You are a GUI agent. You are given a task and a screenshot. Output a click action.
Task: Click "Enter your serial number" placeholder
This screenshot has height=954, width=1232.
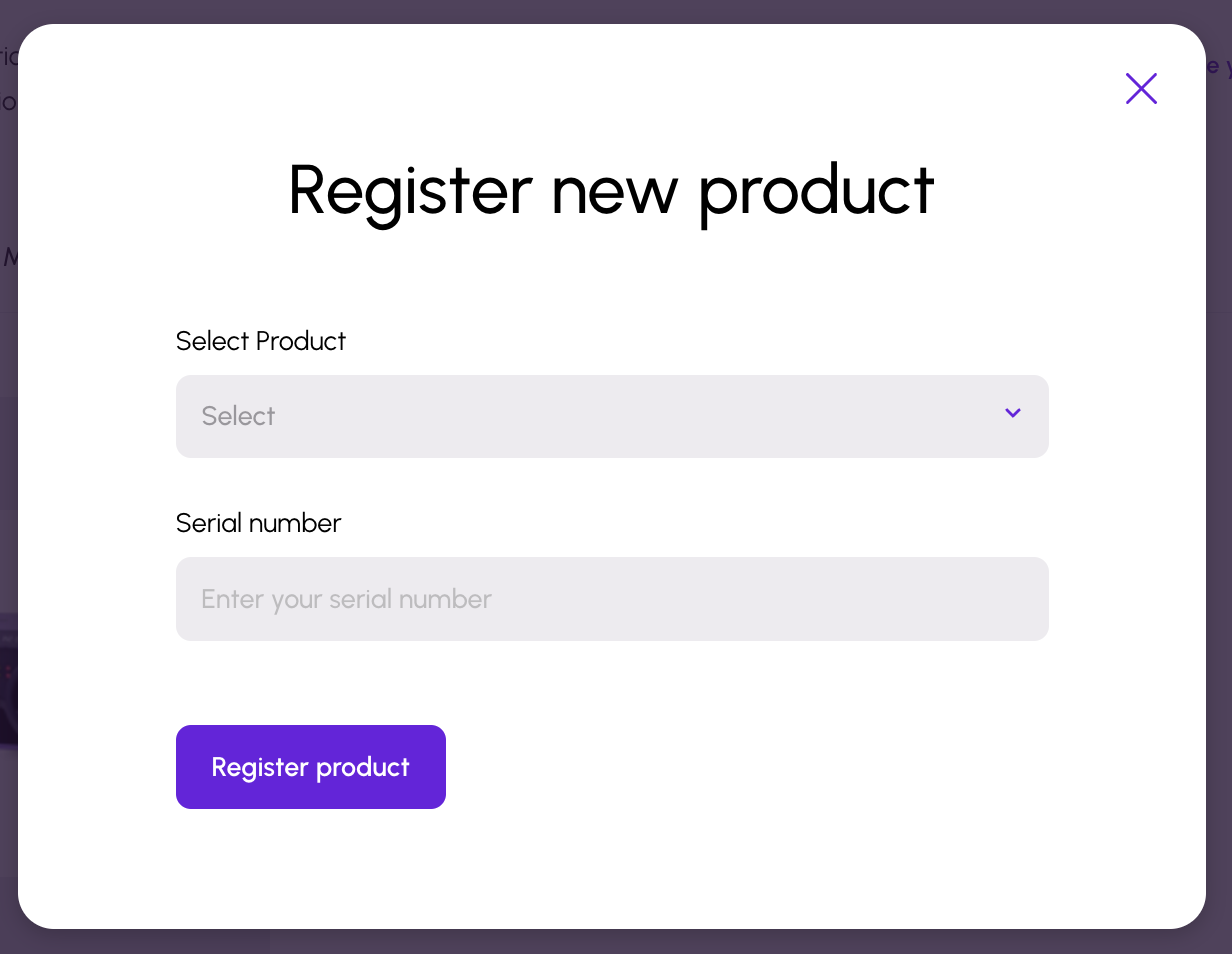click(346, 599)
